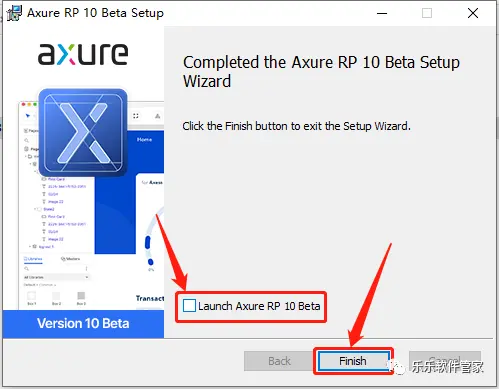Screen dimensions: 499x389
Task: Click the large Axure X app icon
Action: click(83, 133)
